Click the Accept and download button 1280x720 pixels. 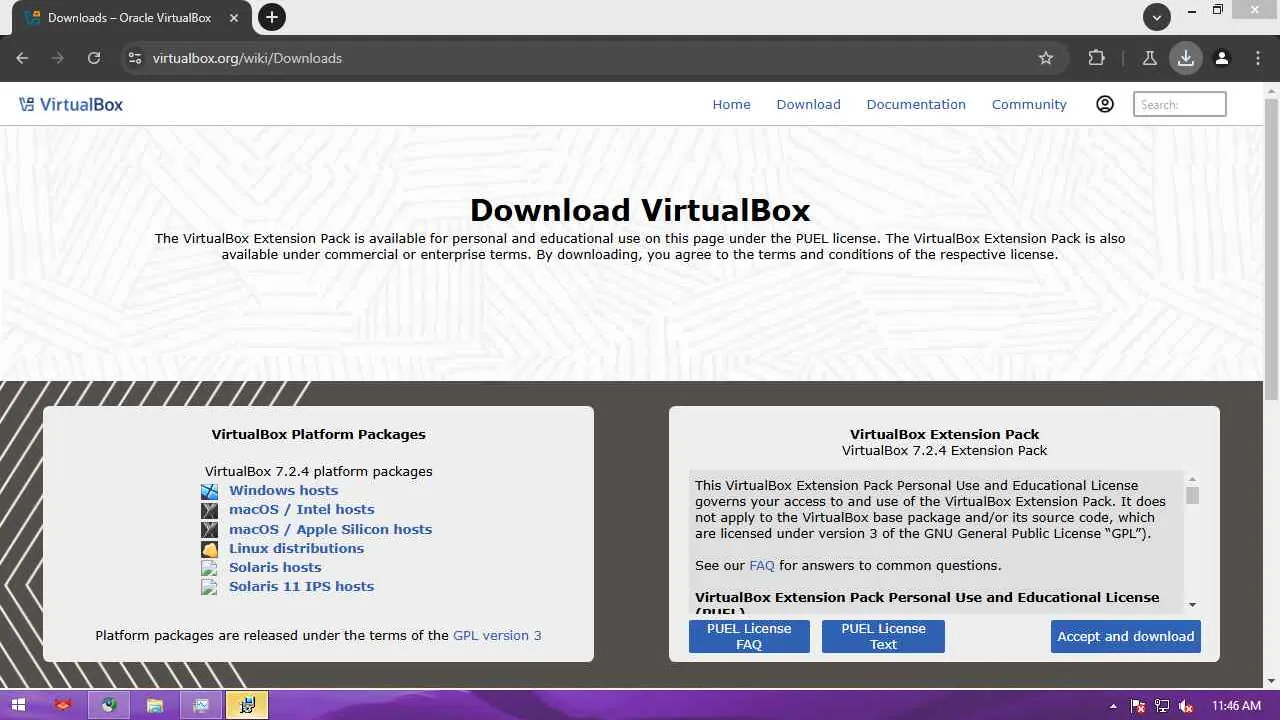pyautogui.click(x=1126, y=636)
